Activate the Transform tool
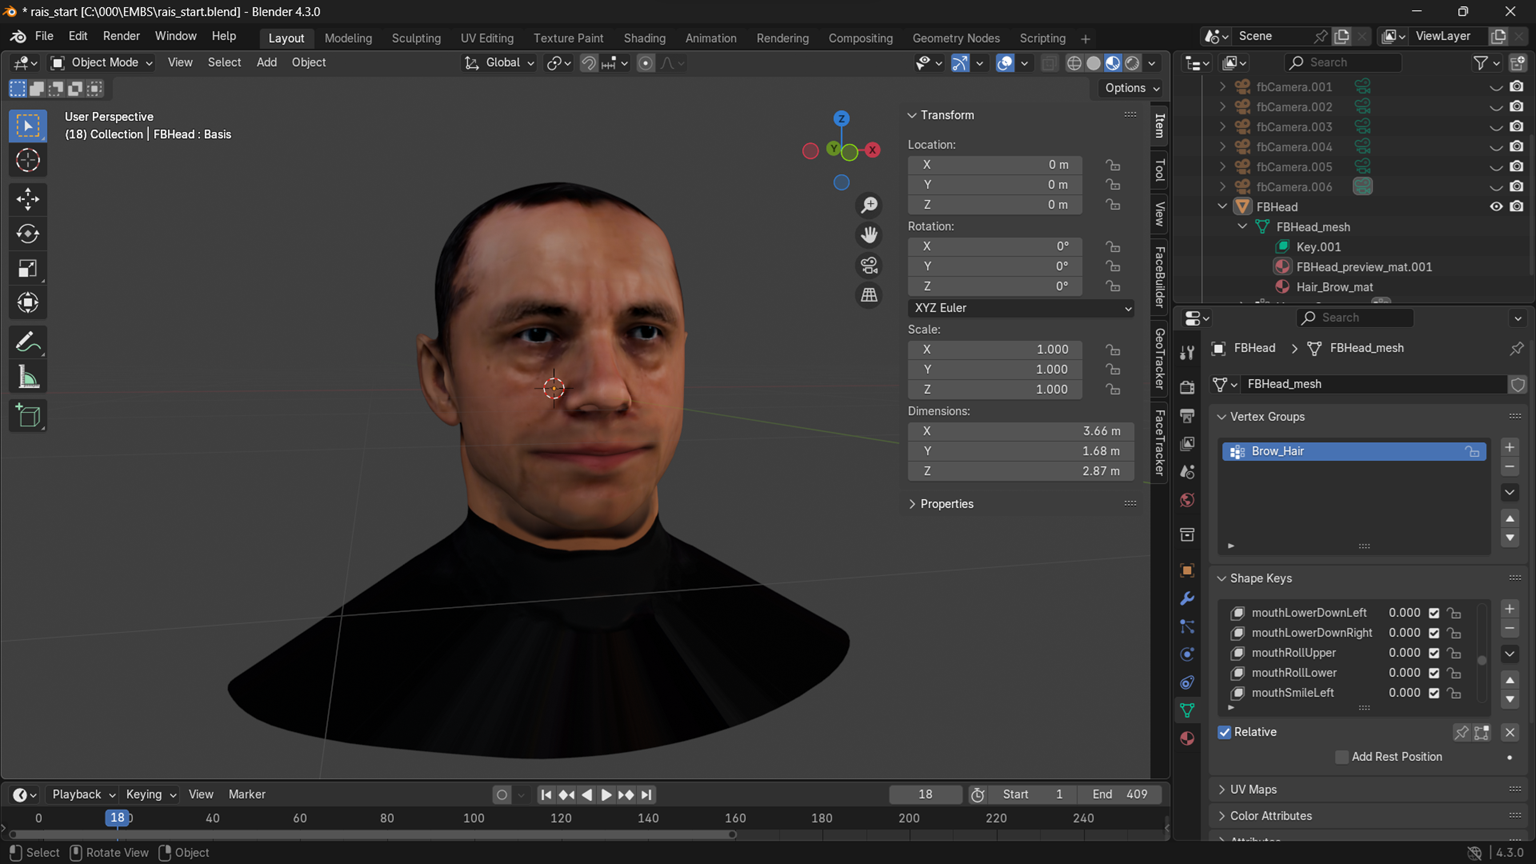Viewport: 1536px width, 864px height. coord(28,303)
